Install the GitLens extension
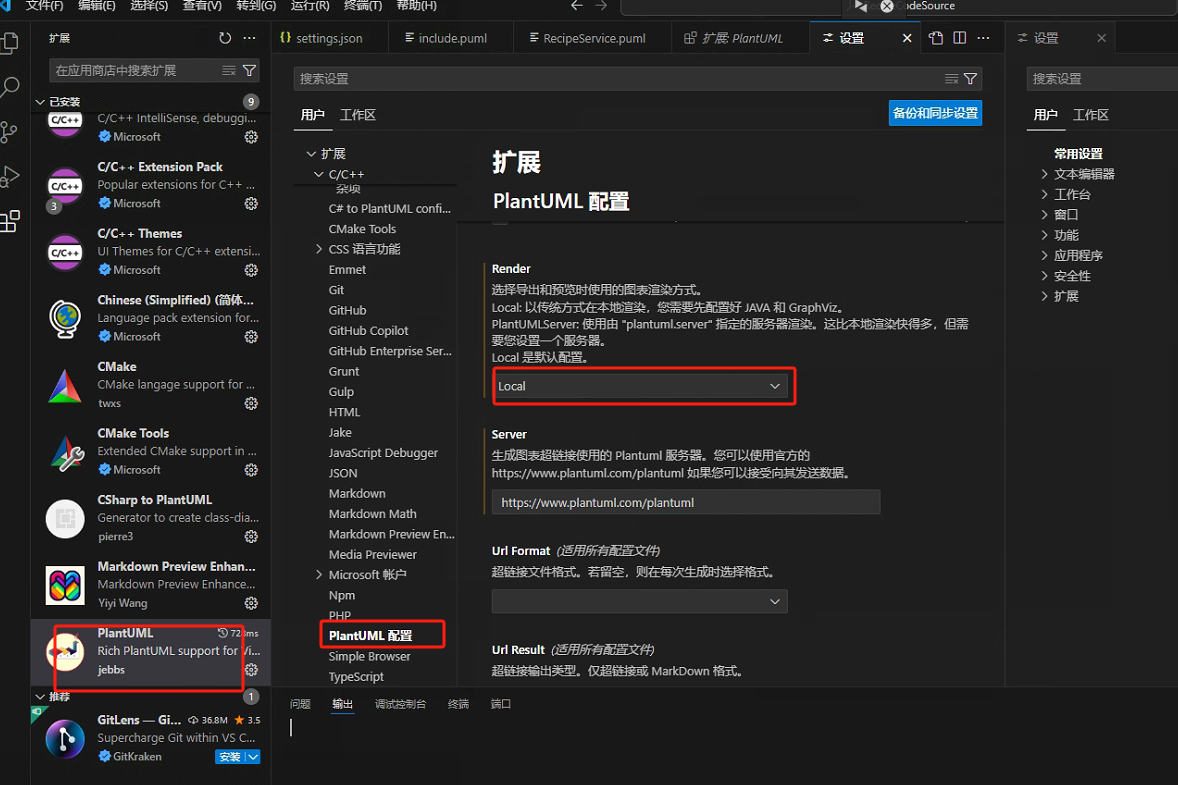Viewport: 1178px width, 785px height. [x=230, y=756]
